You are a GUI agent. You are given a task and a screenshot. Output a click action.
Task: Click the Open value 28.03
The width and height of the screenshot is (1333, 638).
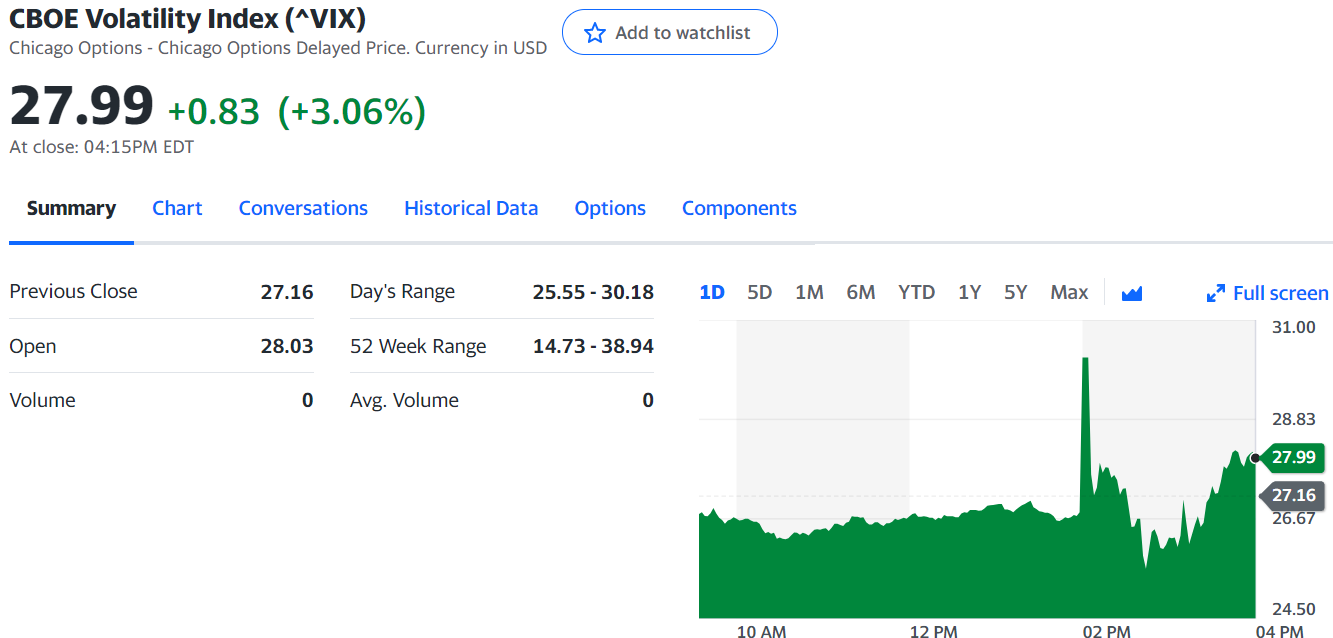287,346
